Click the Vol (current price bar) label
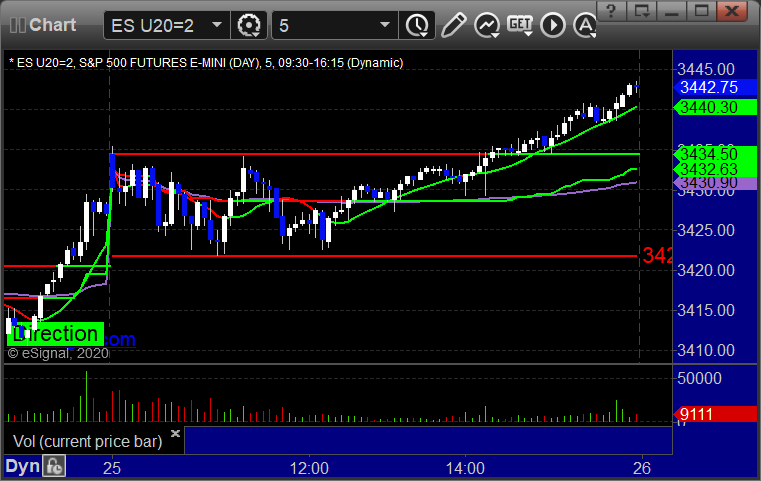 coord(87,442)
